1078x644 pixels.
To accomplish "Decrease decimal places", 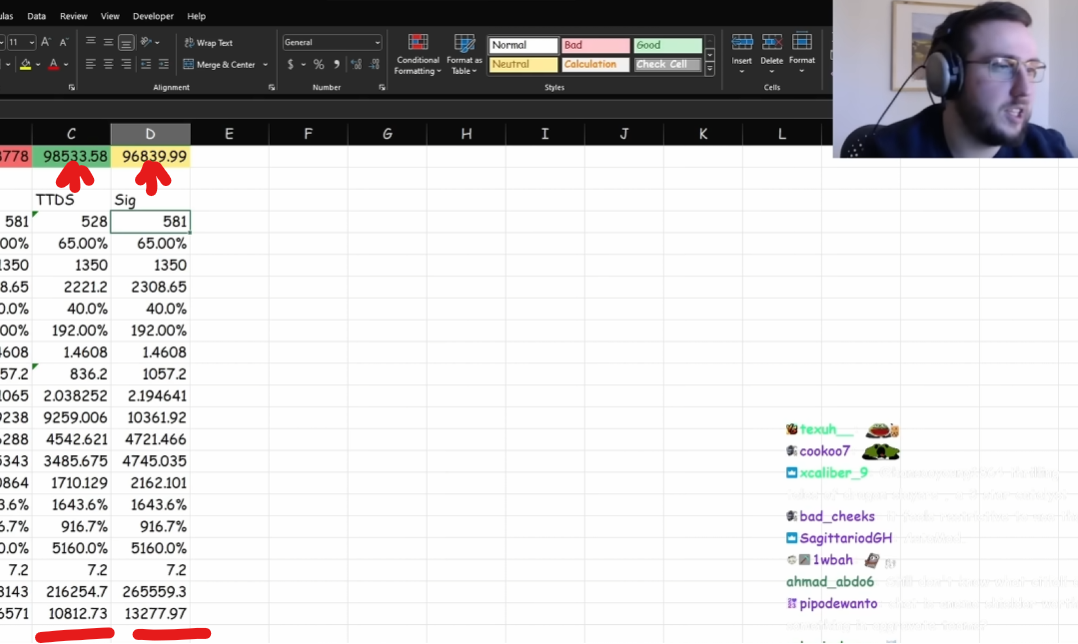I will click(x=374, y=65).
